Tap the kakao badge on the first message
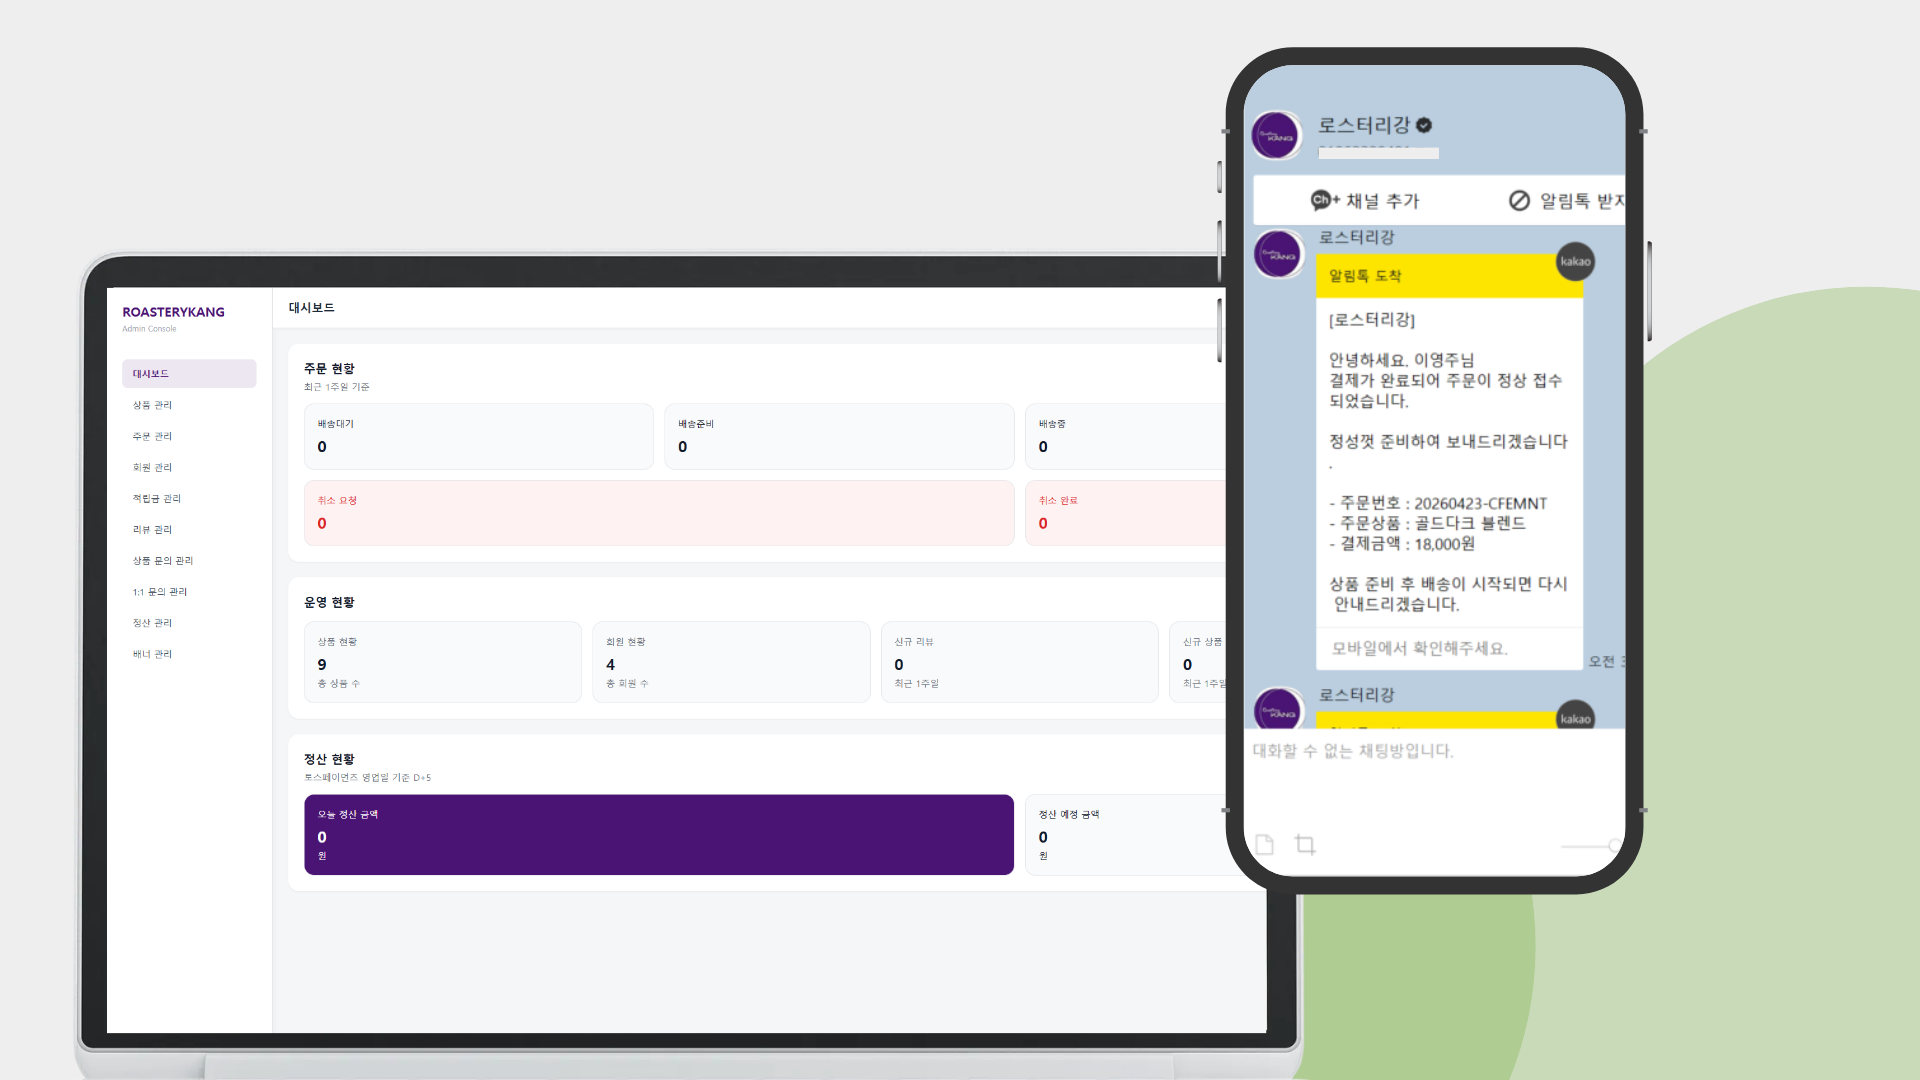Image resolution: width=1920 pixels, height=1080 pixels. click(1576, 262)
